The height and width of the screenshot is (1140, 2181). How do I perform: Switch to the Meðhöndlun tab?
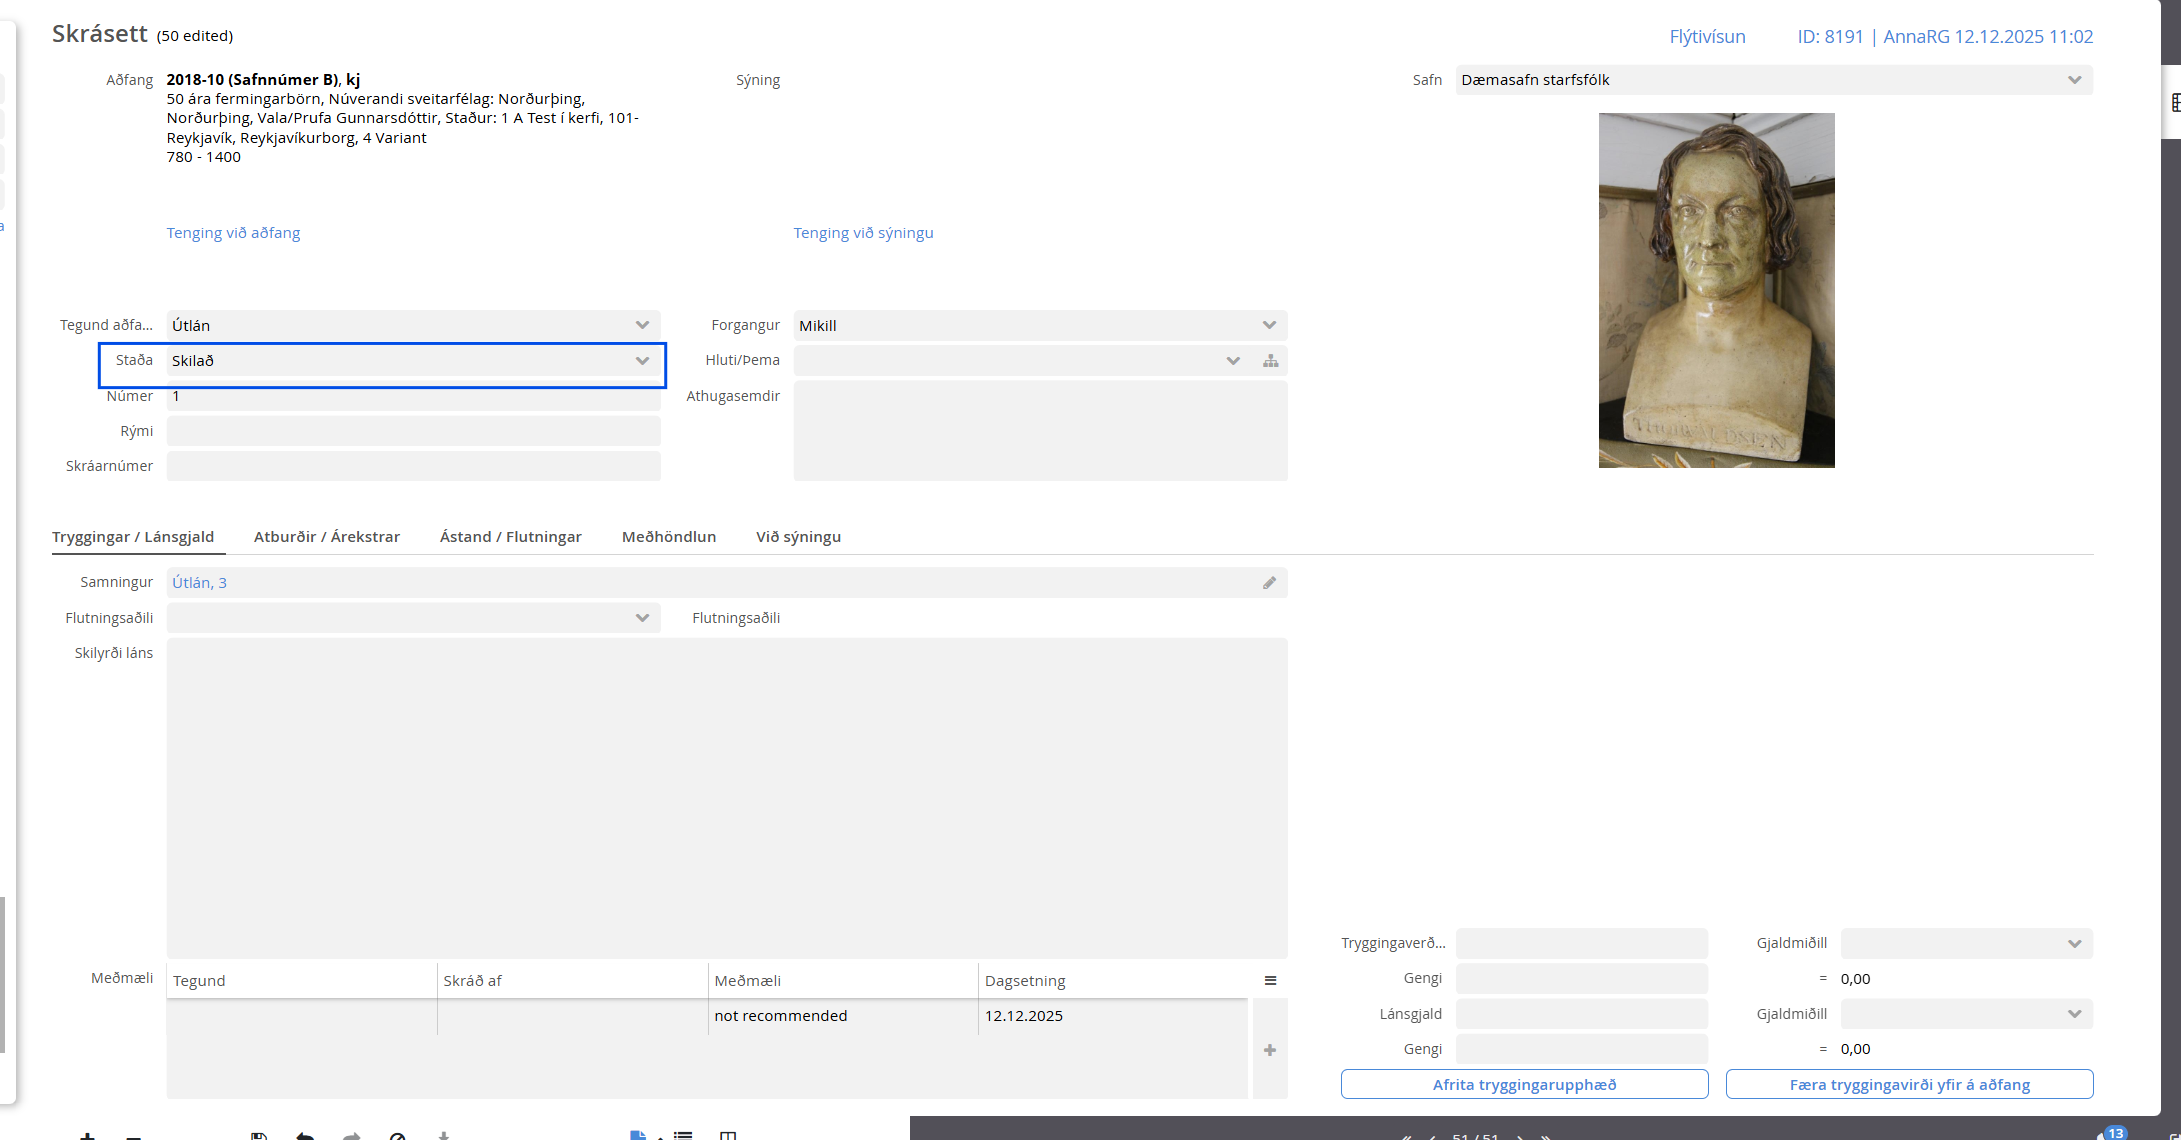(668, 537)
